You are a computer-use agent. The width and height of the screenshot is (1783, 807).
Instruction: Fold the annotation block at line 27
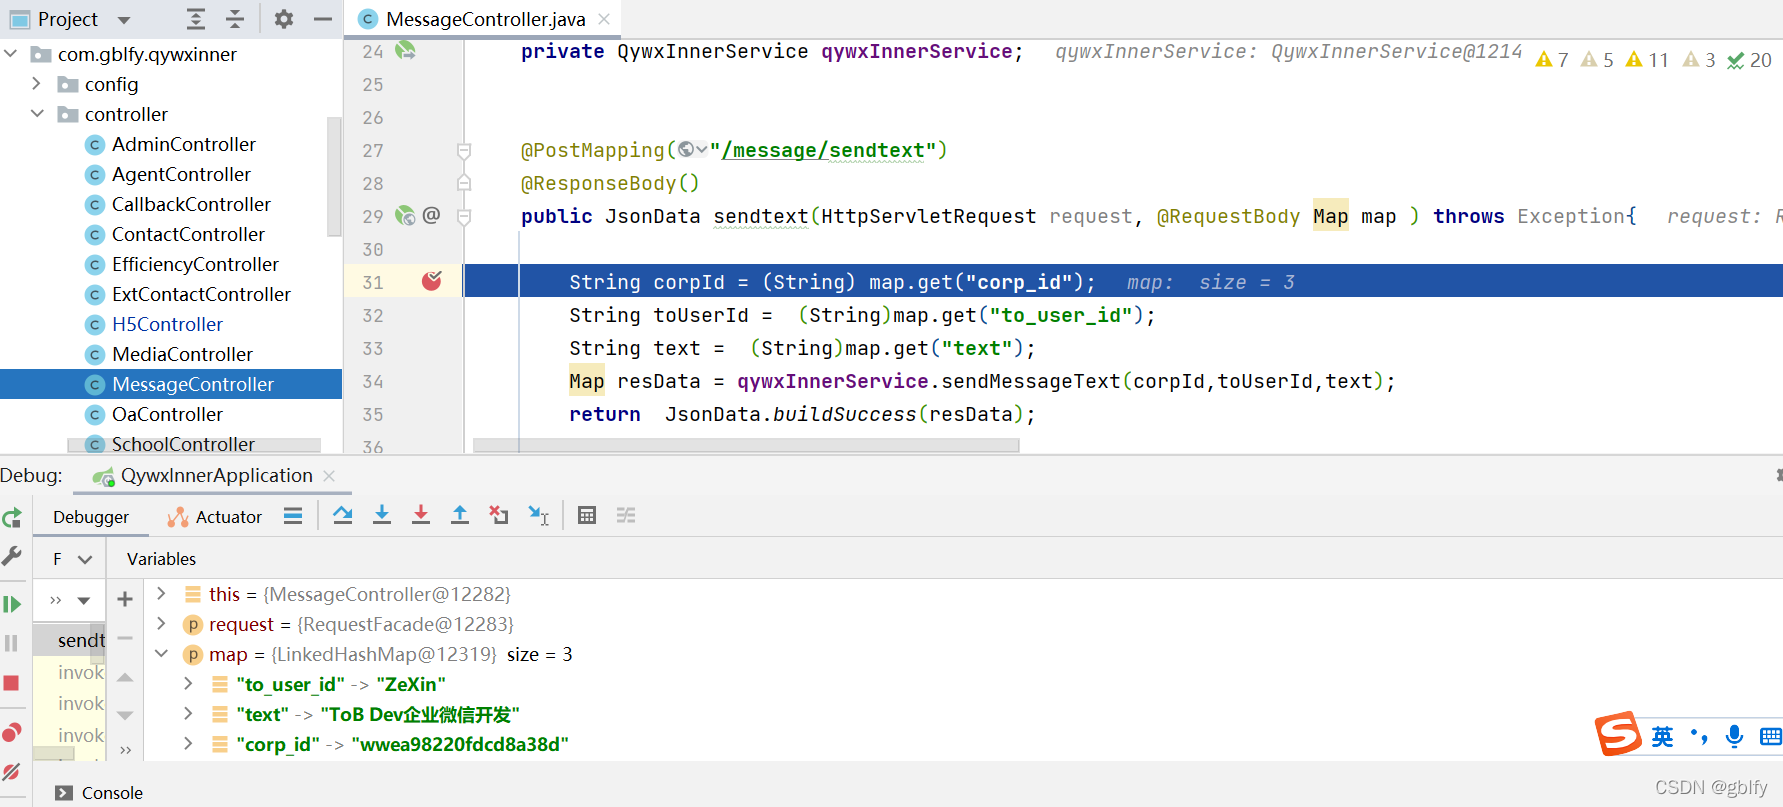(464, 151)
